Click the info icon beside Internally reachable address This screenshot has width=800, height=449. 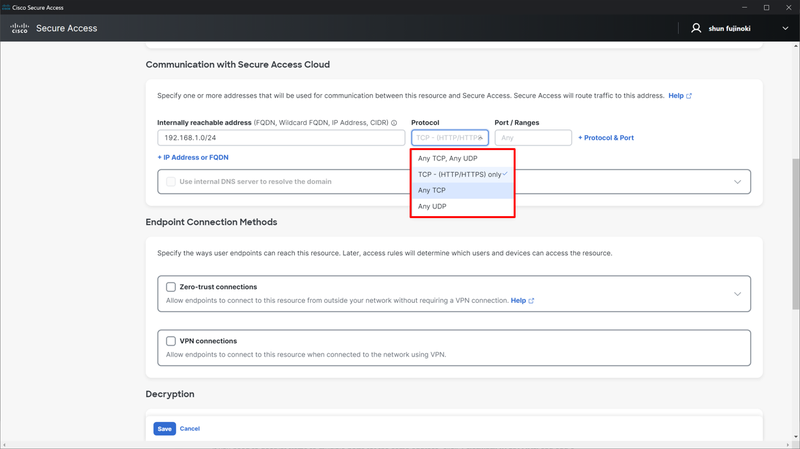pyautogui.click(x=394, y=123)
